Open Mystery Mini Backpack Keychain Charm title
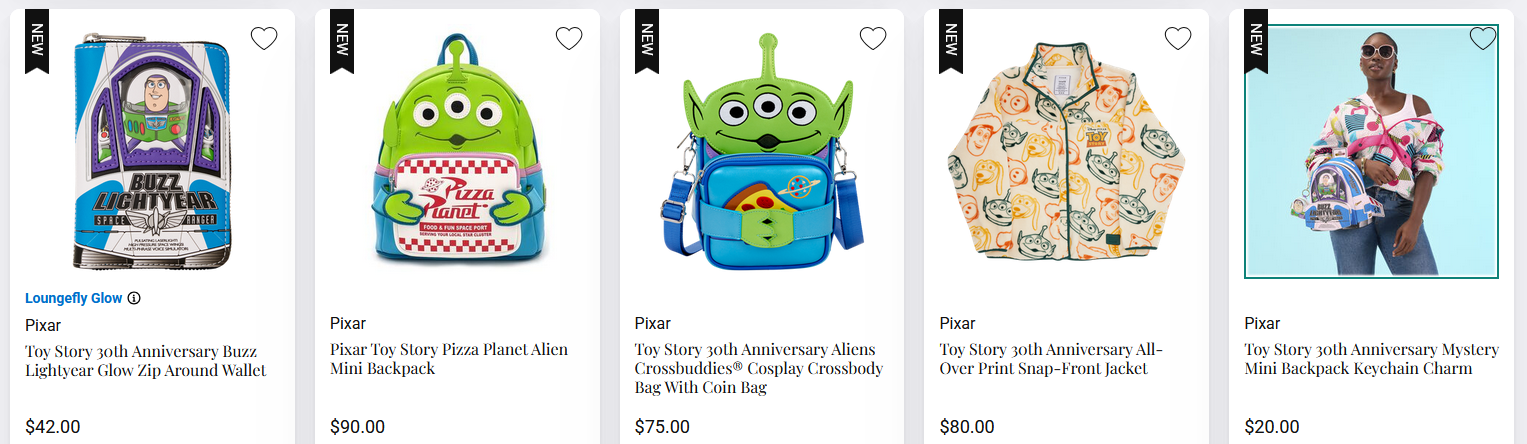Screen dimensions: 1527x444 click(x=1371, y=359)
